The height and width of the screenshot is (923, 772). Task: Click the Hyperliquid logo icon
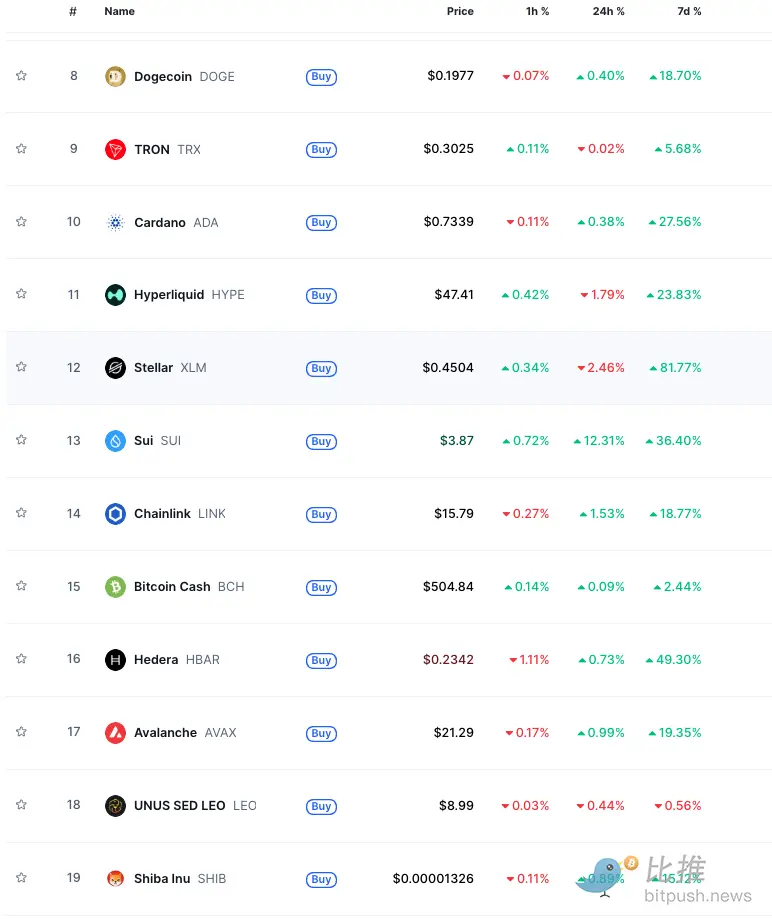pos(115,295)
